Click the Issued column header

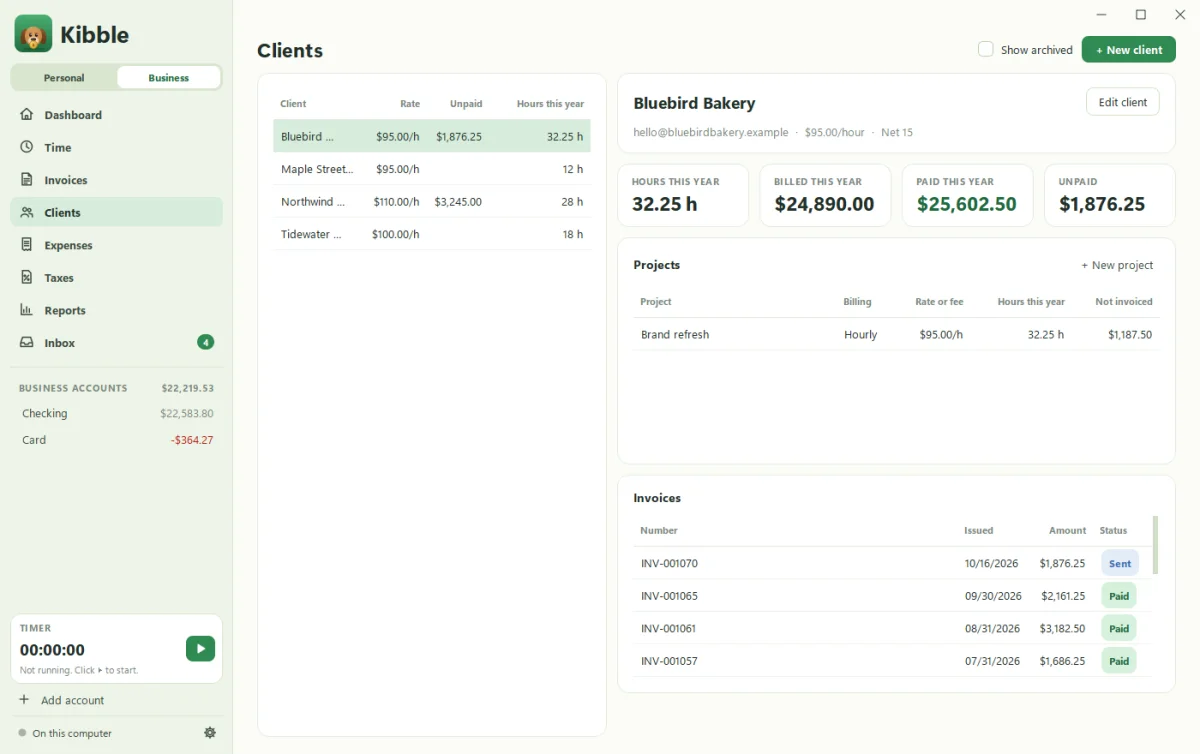978,530
